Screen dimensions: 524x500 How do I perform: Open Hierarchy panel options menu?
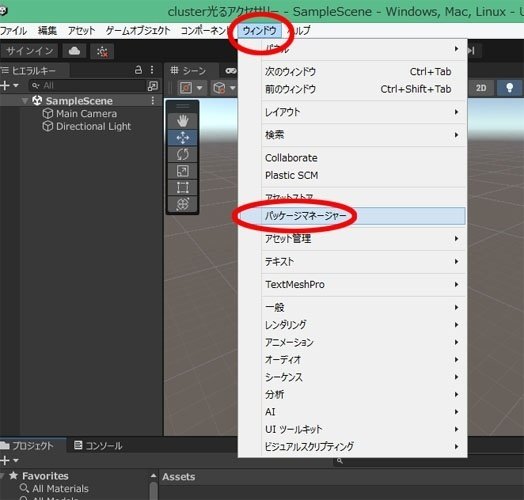tap(152, 70)
